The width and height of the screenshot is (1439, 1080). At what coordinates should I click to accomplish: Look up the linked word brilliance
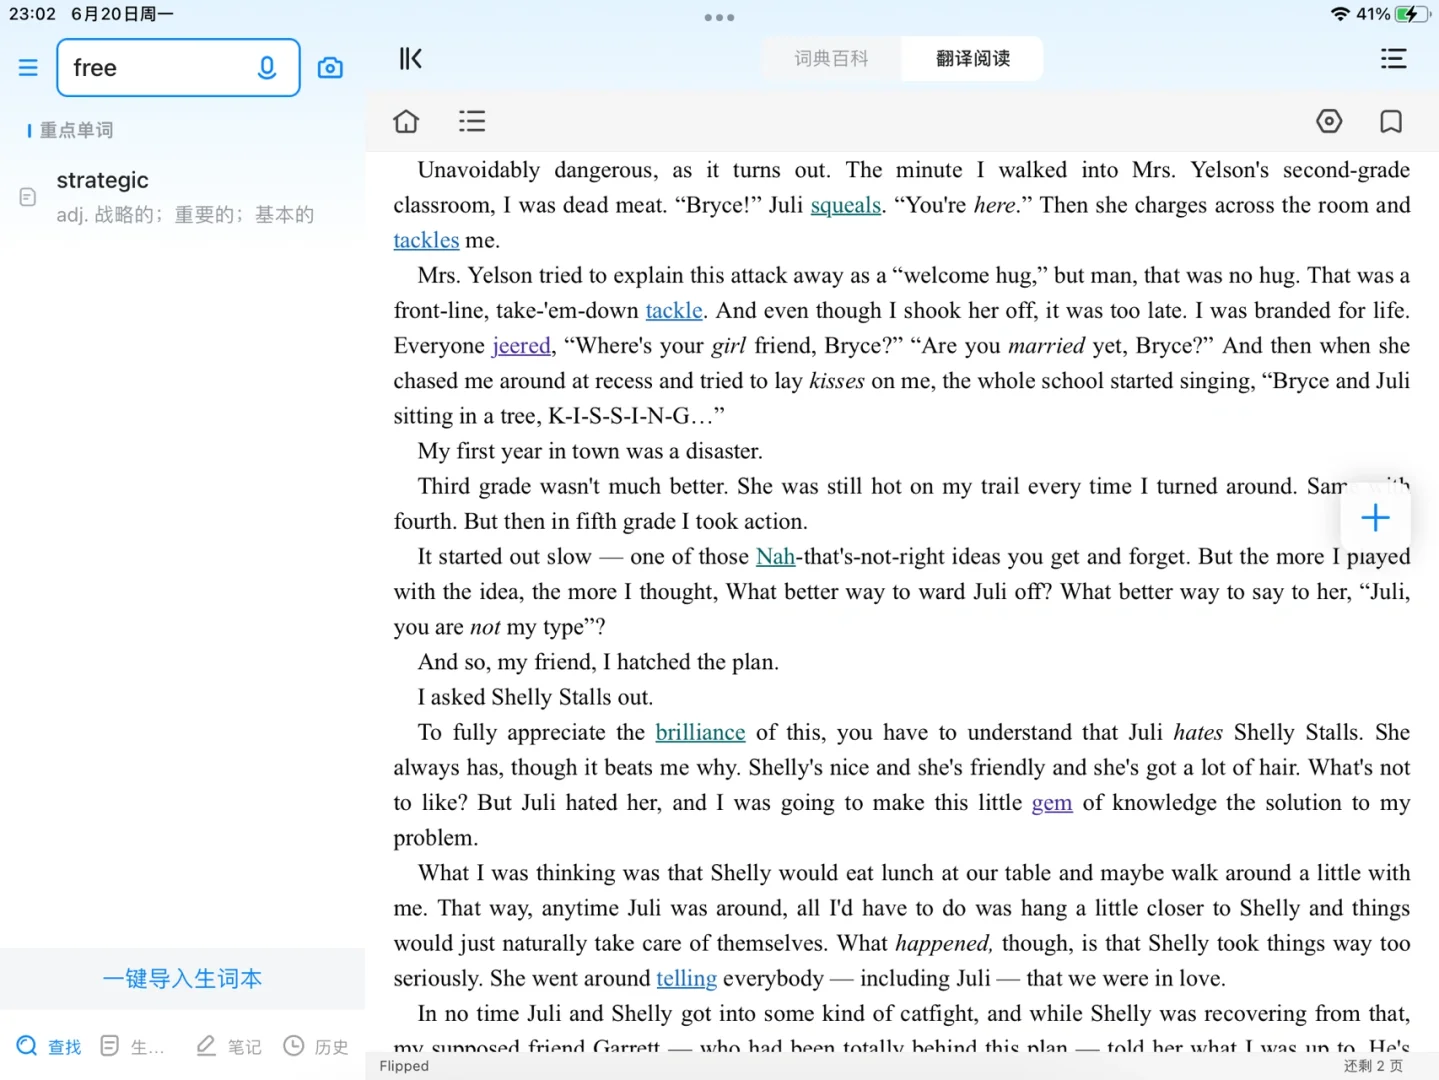click(700, 732)
